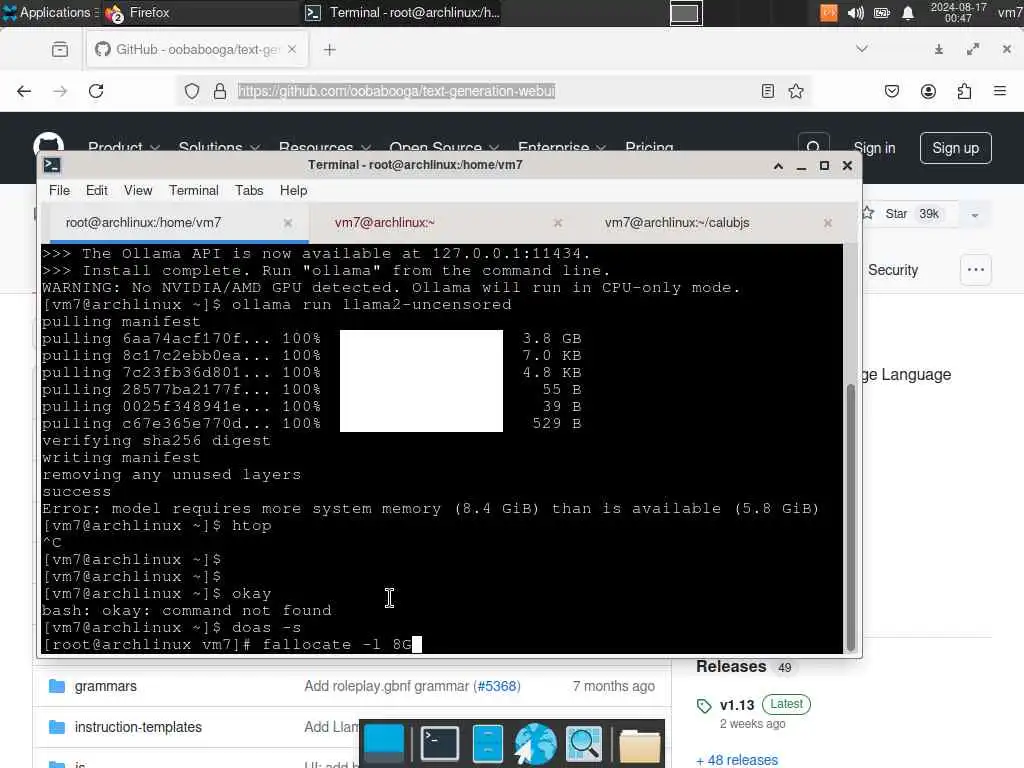Open the Firefox account icon

coord(928,91)
